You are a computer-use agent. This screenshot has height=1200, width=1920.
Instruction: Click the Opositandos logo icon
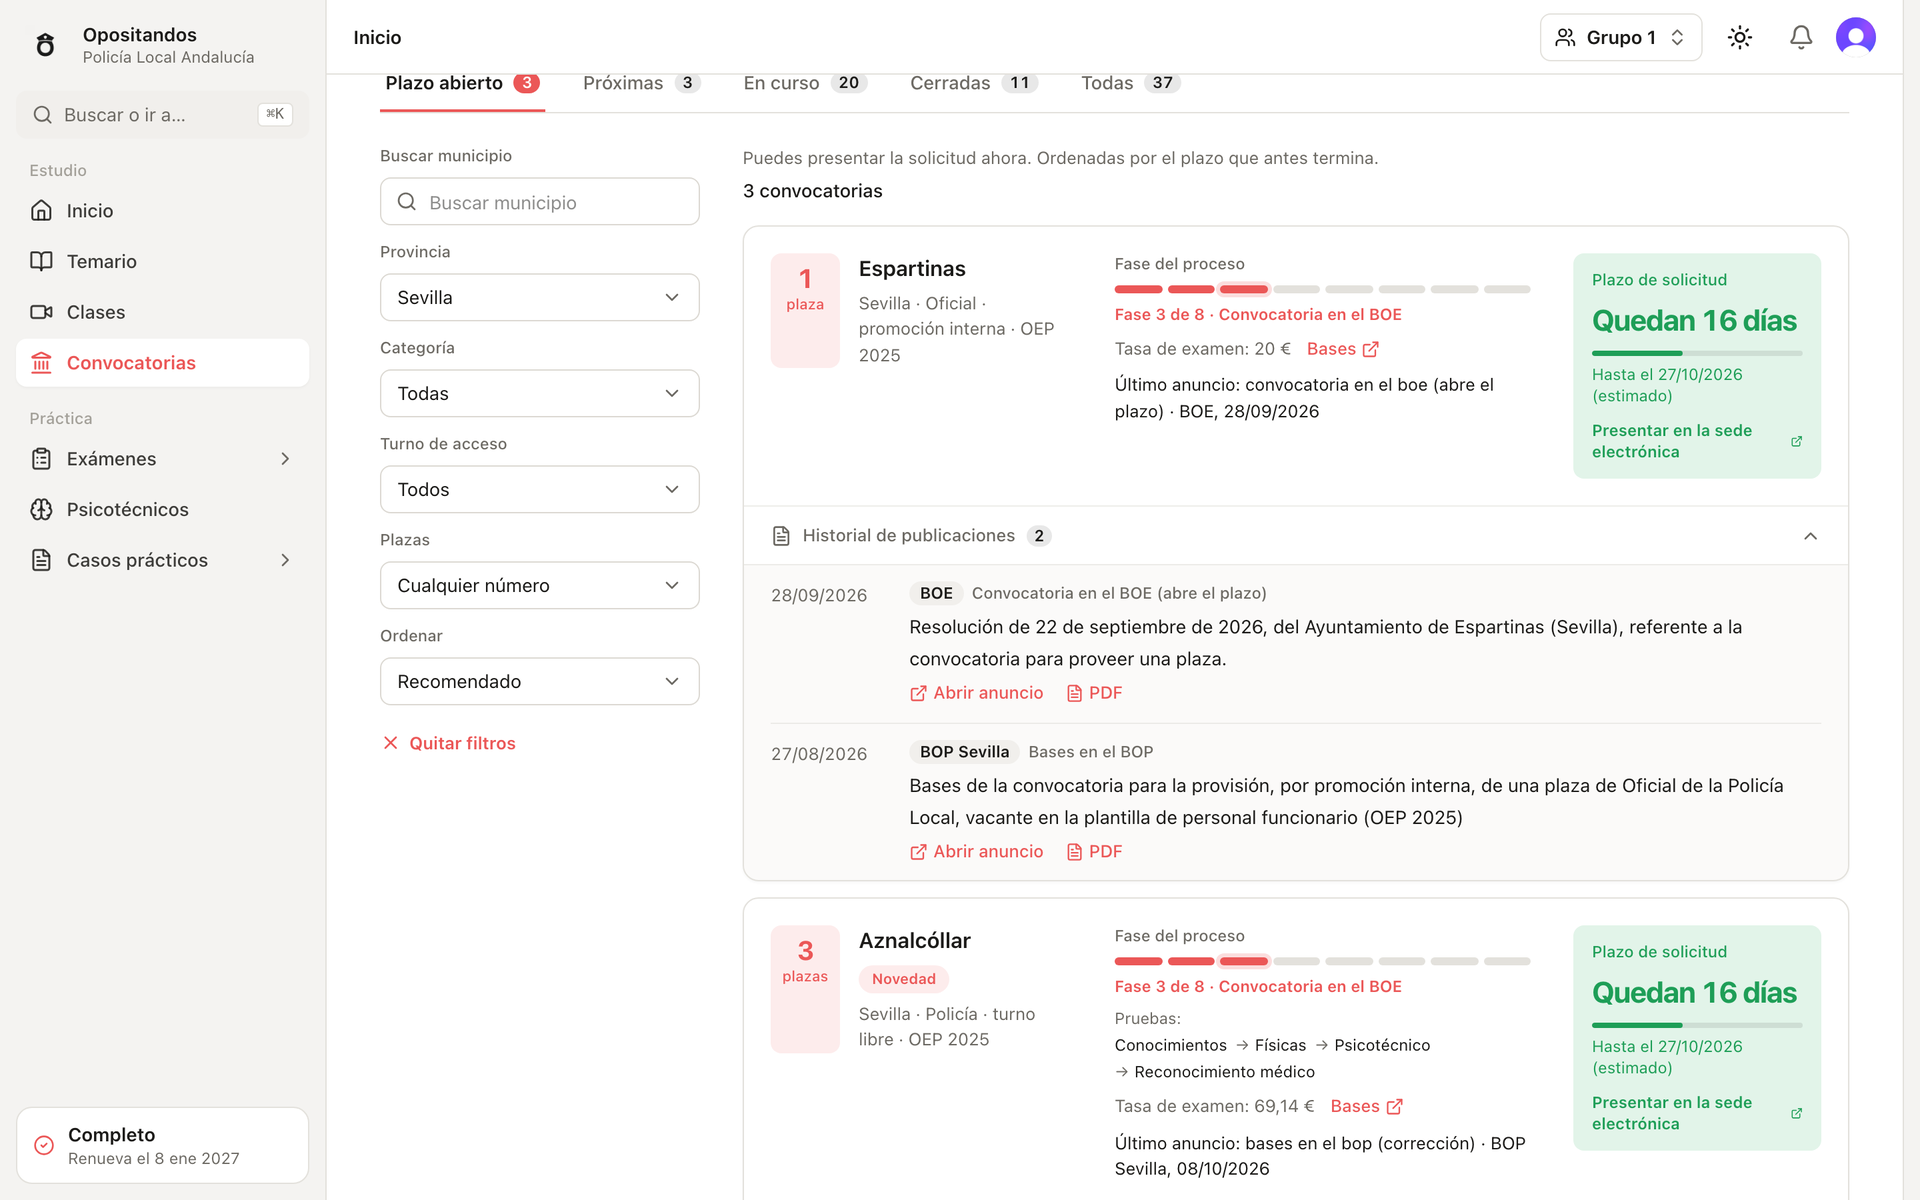click(45, 45)
